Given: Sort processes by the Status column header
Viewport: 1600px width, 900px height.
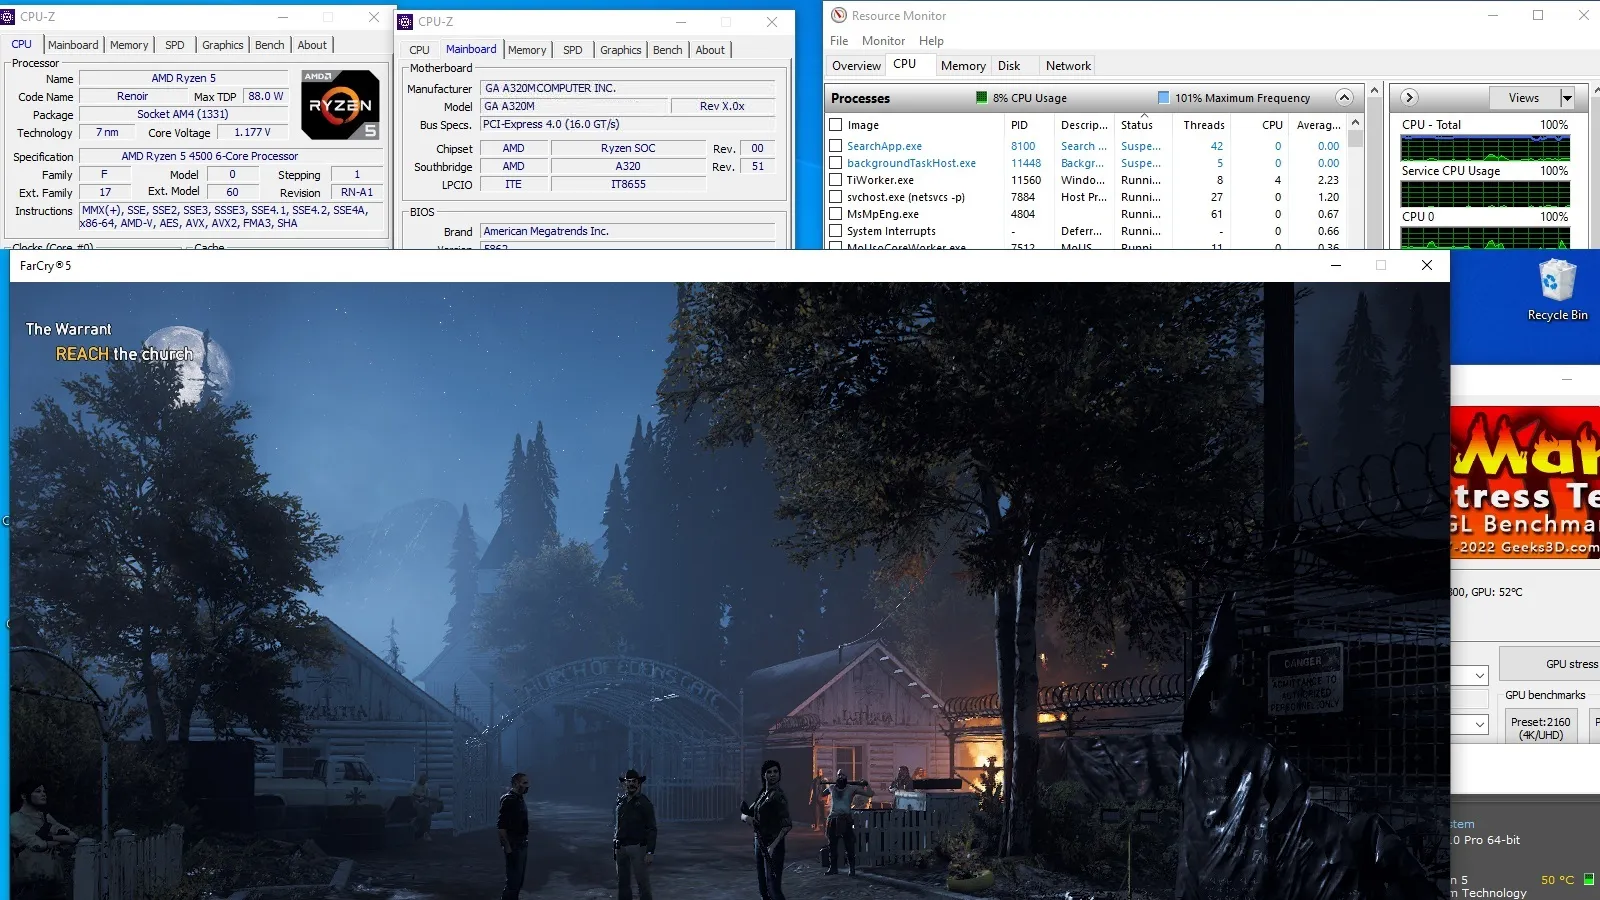Looking at the screenshot, I should tap(1142, 125).
